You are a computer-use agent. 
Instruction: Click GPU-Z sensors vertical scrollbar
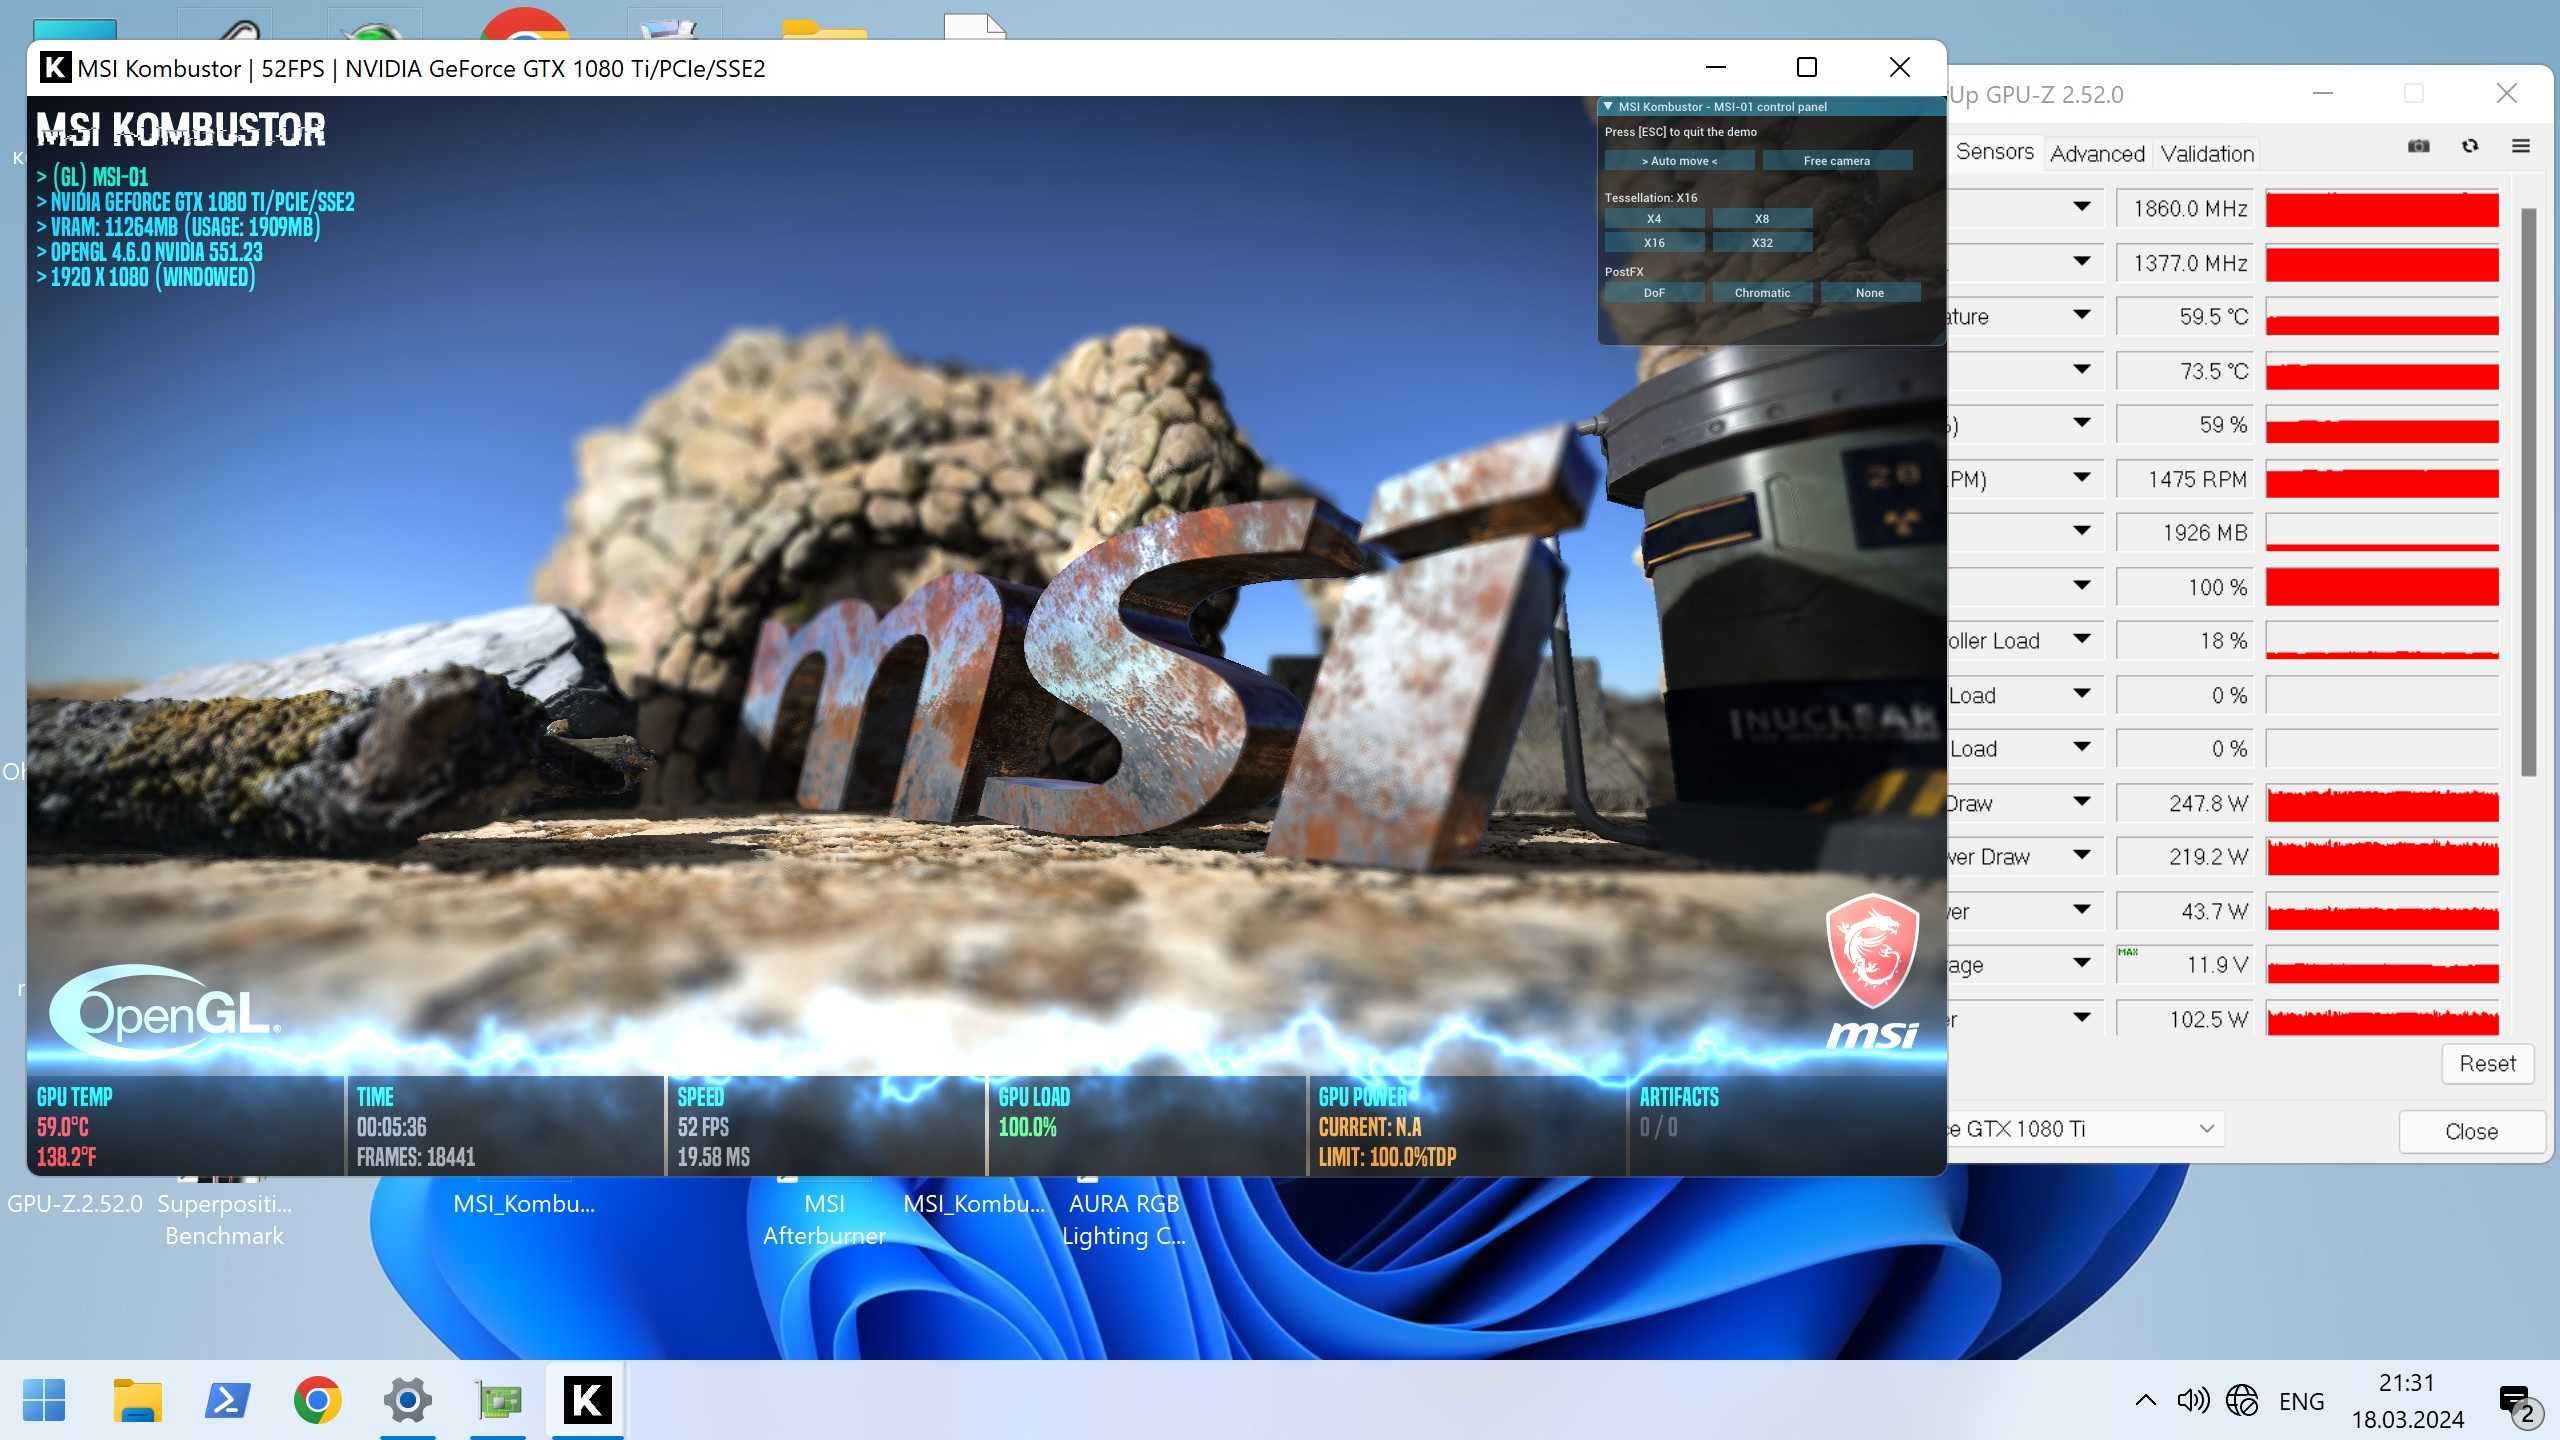(2528, 490)
